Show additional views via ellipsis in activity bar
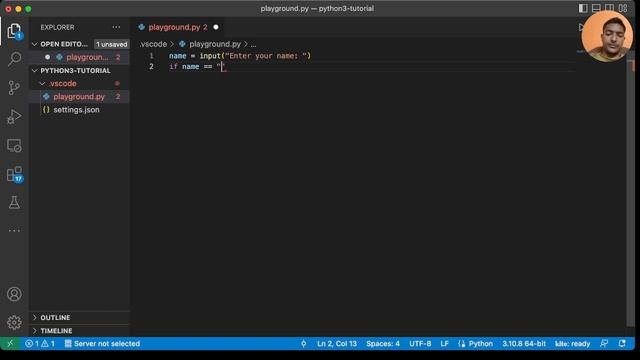The image size is (640, 360). coord(14,231)
